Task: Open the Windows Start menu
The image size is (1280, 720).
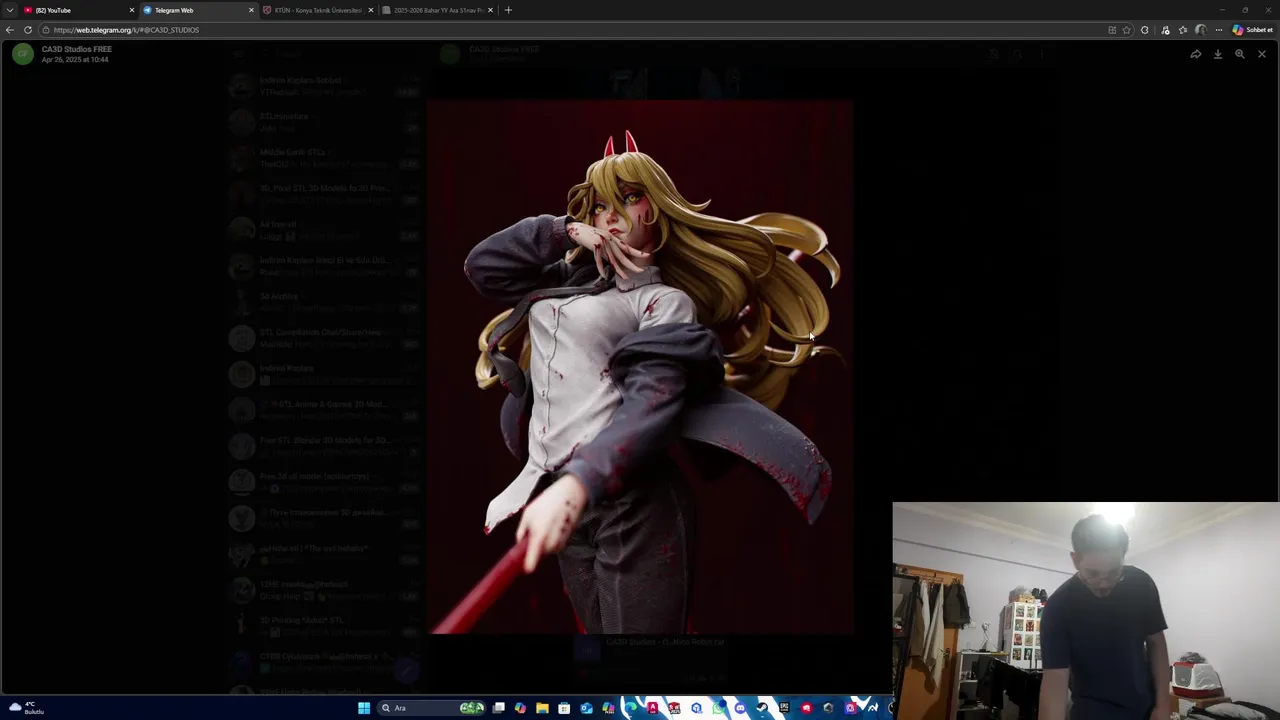Action: point(364,708)
